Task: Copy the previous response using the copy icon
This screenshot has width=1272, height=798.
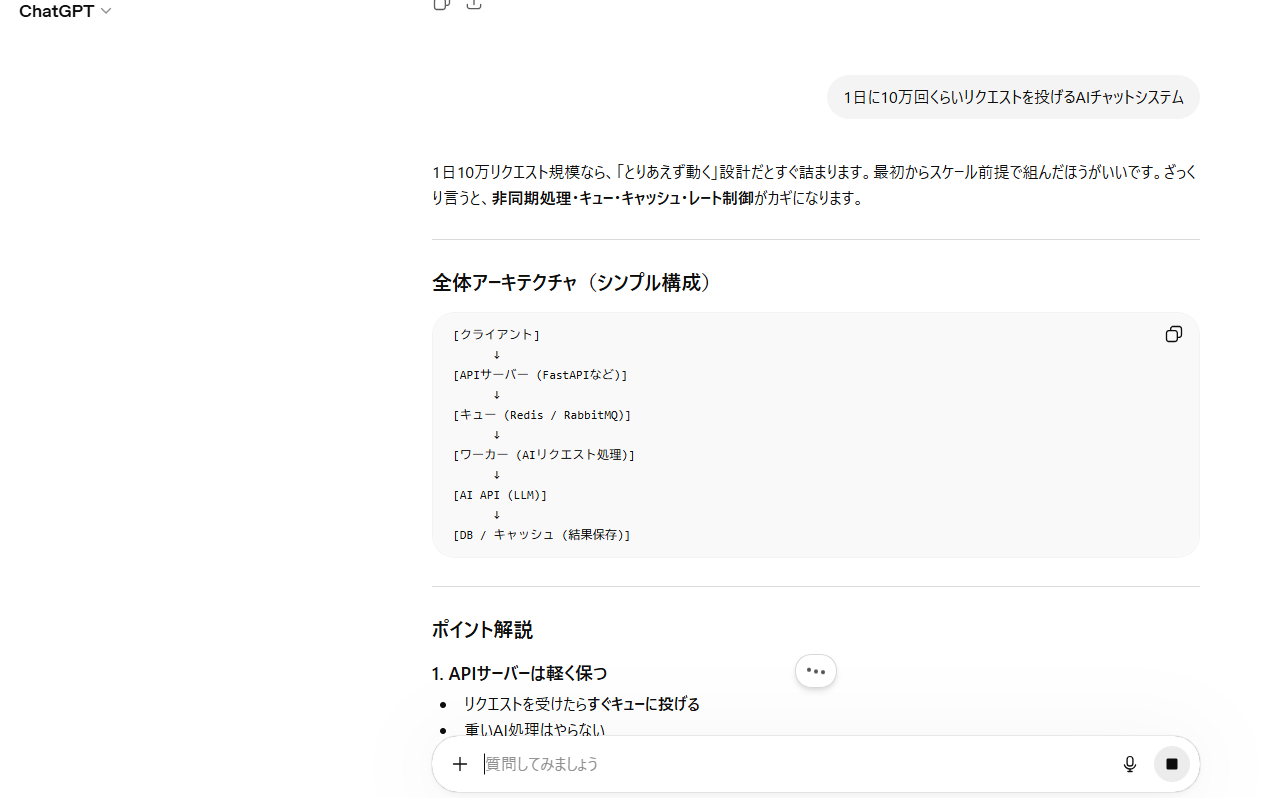Action: pyautogui.click(x=441, y=4)
